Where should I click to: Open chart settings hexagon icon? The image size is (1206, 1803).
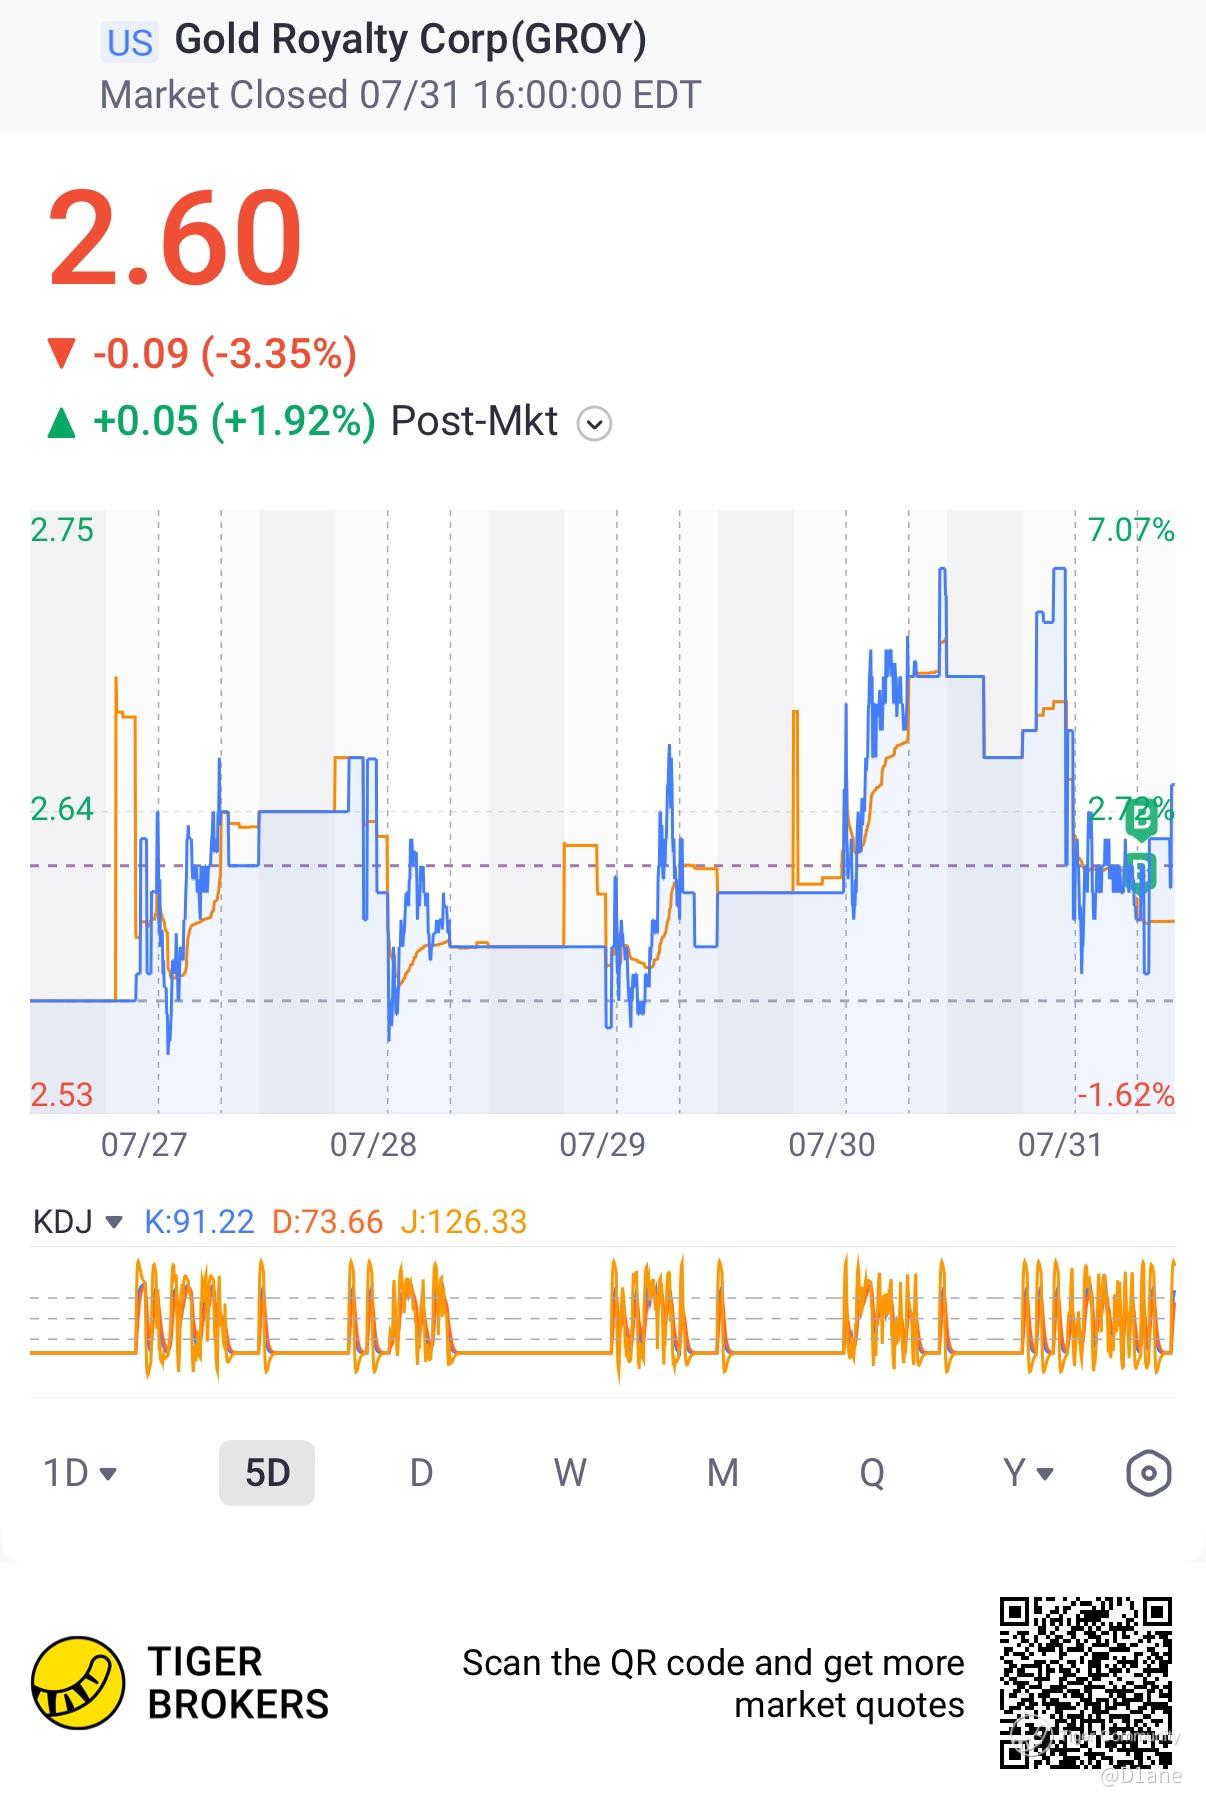tap(1148, 1472)
